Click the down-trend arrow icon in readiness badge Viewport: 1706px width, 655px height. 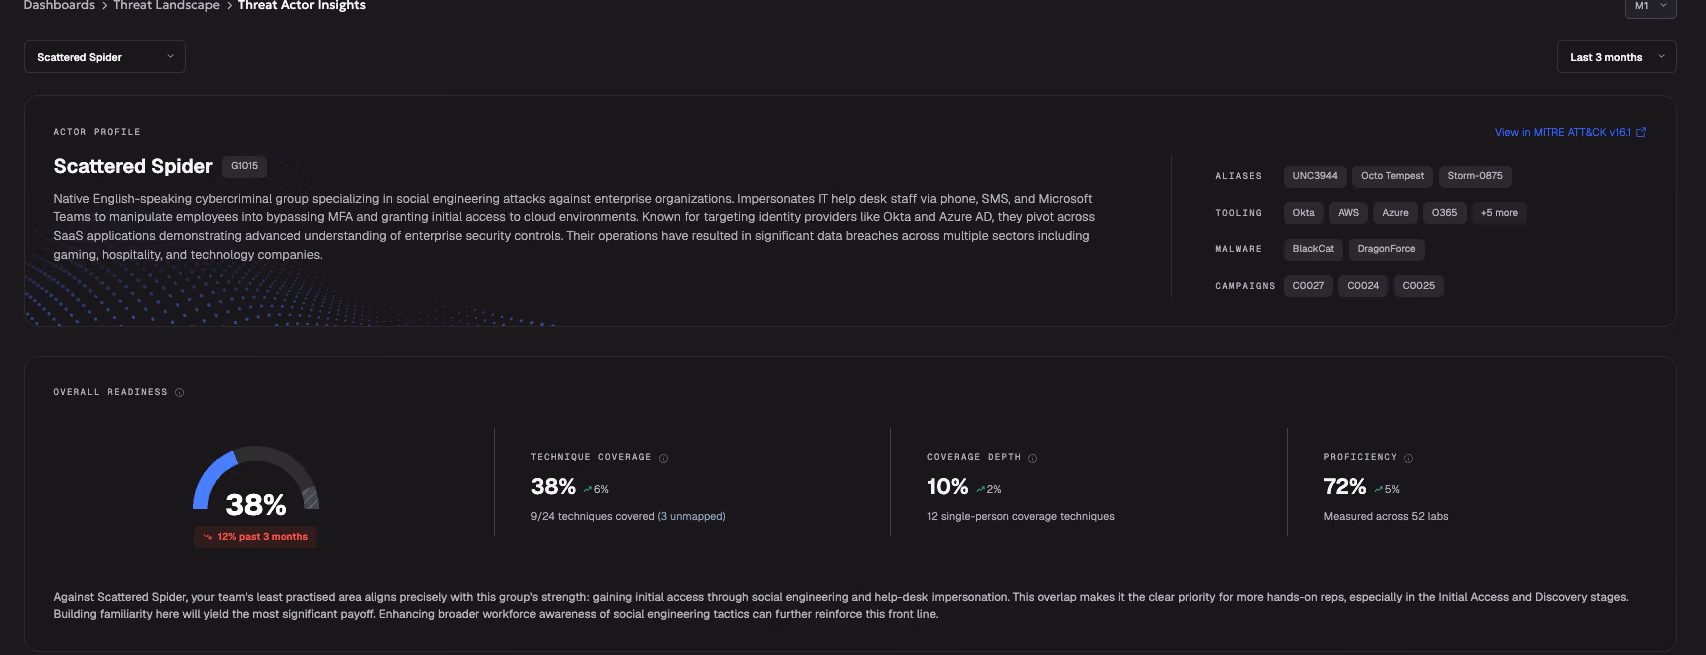[208, 537]
